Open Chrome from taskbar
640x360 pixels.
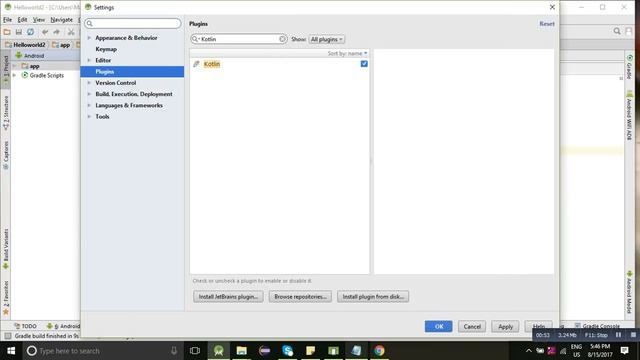pyautogui.click(x=379, y=351)
